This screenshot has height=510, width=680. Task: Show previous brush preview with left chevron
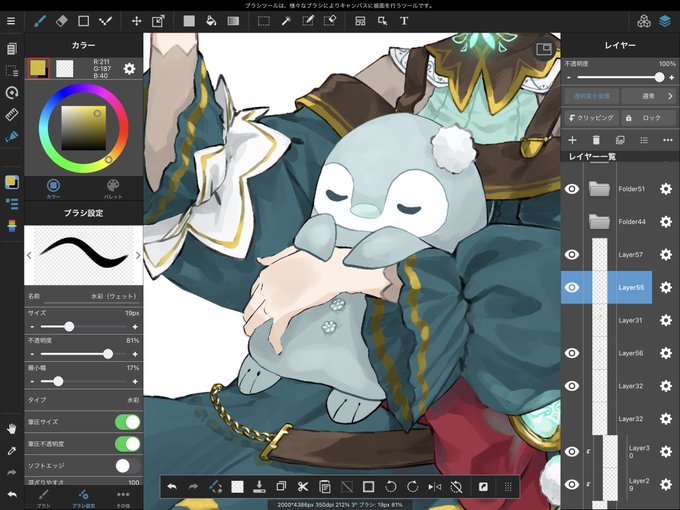(x=29, y=255)
